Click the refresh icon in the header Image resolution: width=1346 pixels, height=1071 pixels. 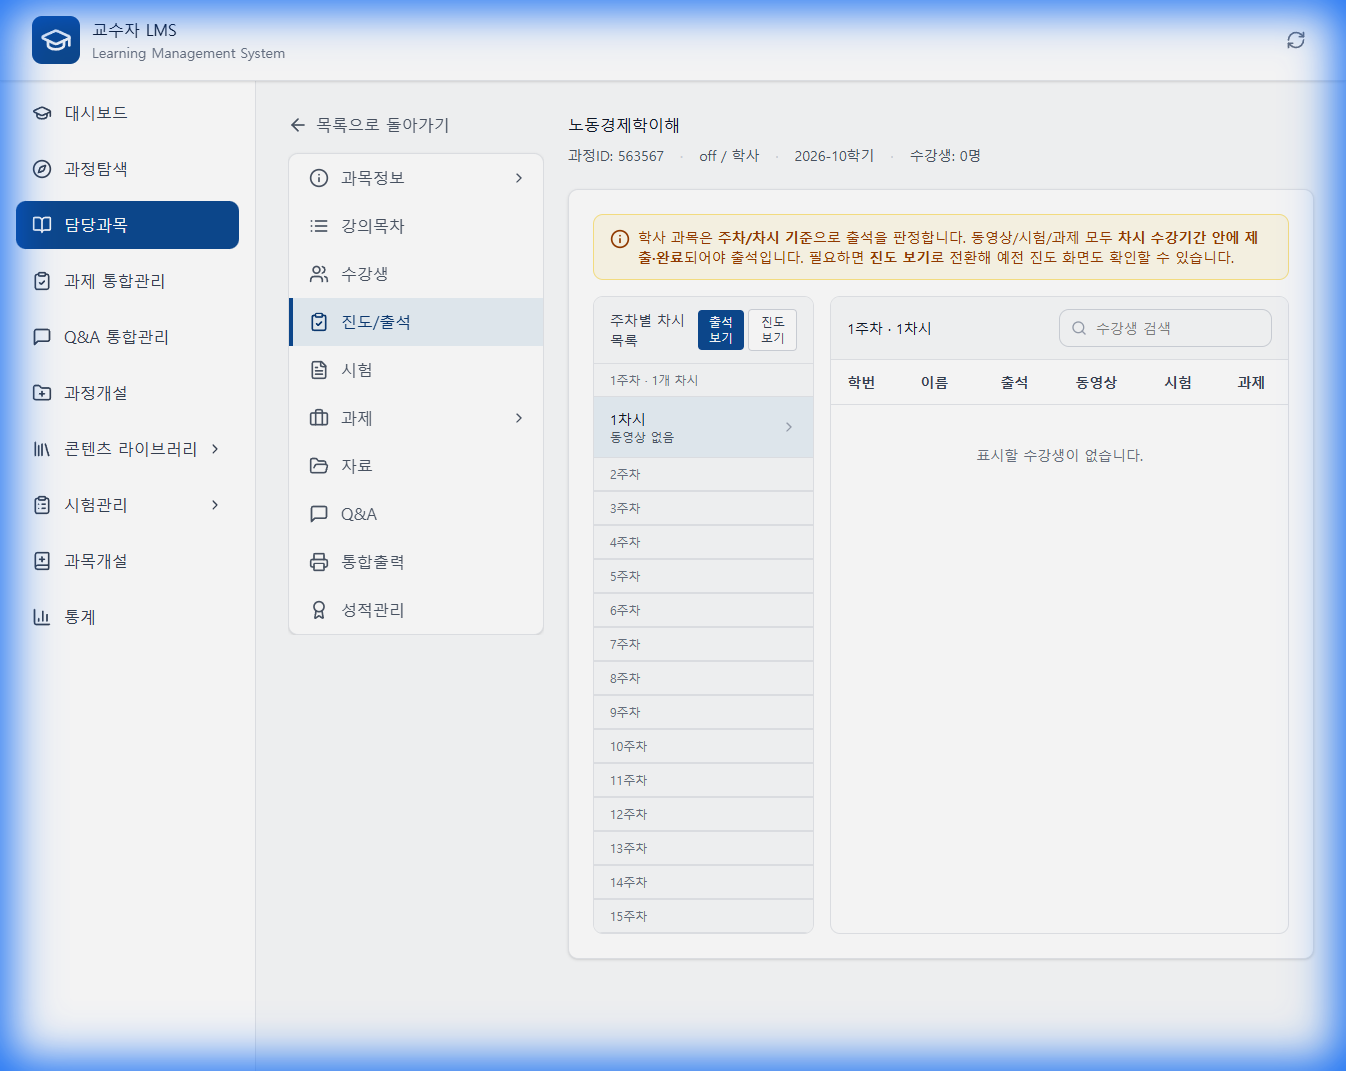(x=1295, y=39)
